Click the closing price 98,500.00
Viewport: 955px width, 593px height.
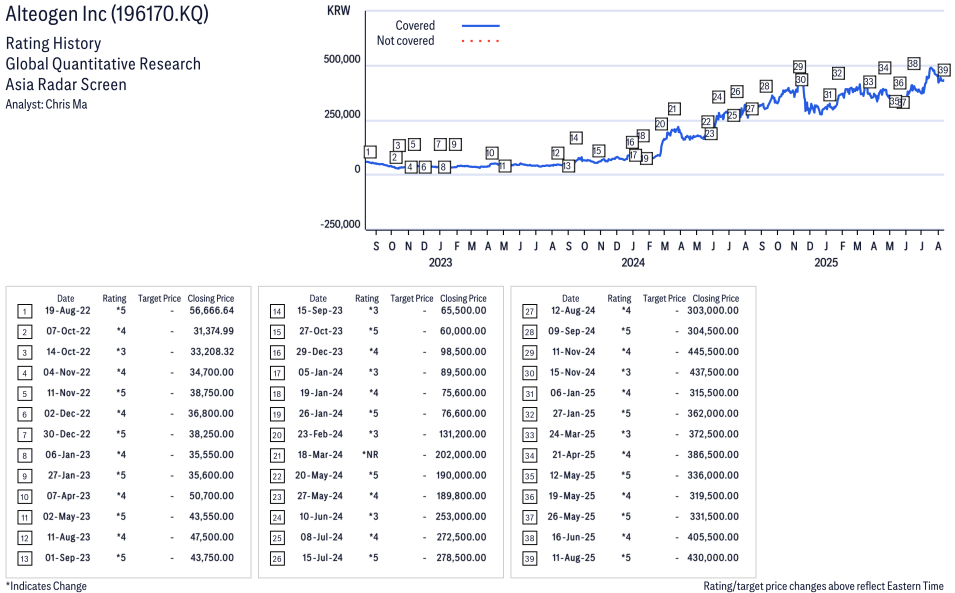click(463, 352)
